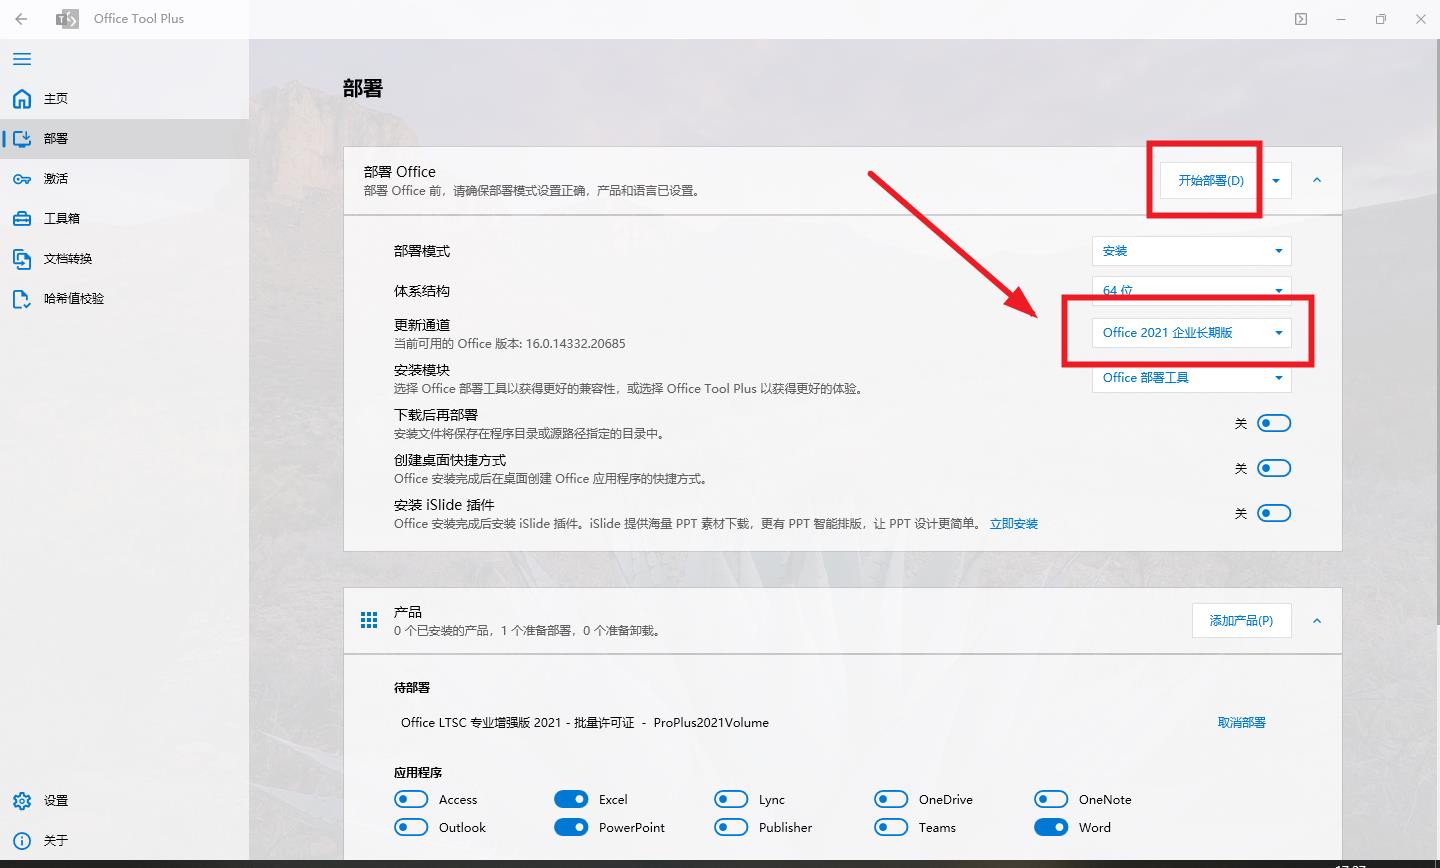Open the 文档转换 document conversion page
This screenshot has height=868, width=1440.
[x=66, y=258]
